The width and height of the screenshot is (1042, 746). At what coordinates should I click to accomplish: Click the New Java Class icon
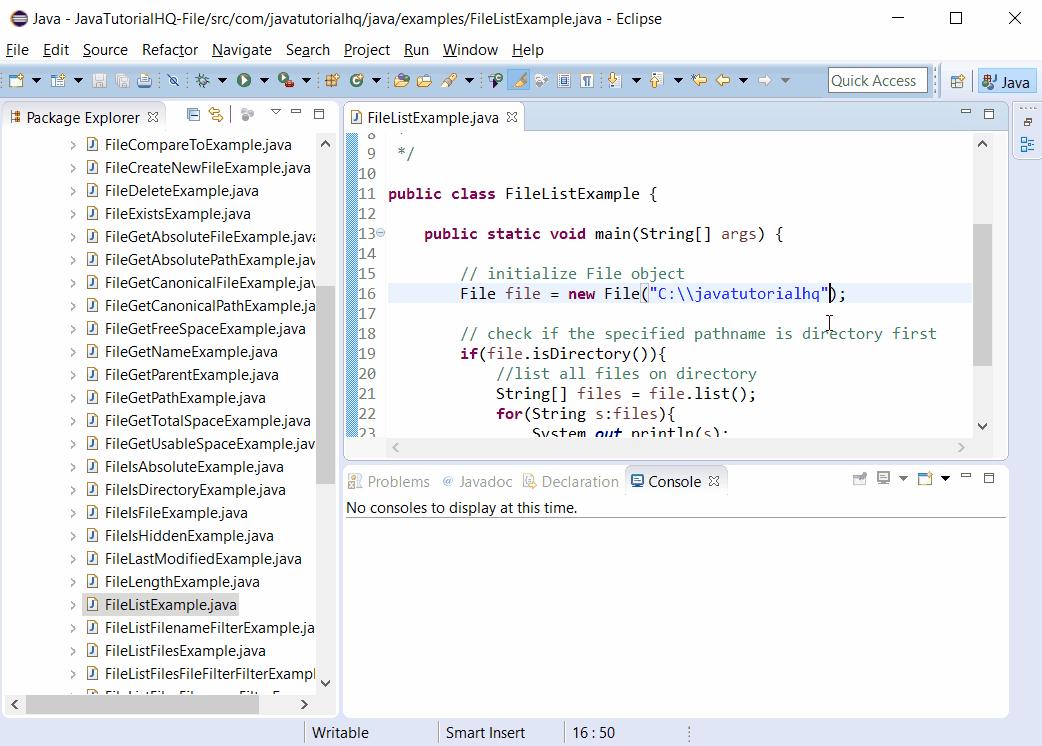point(355,81)
